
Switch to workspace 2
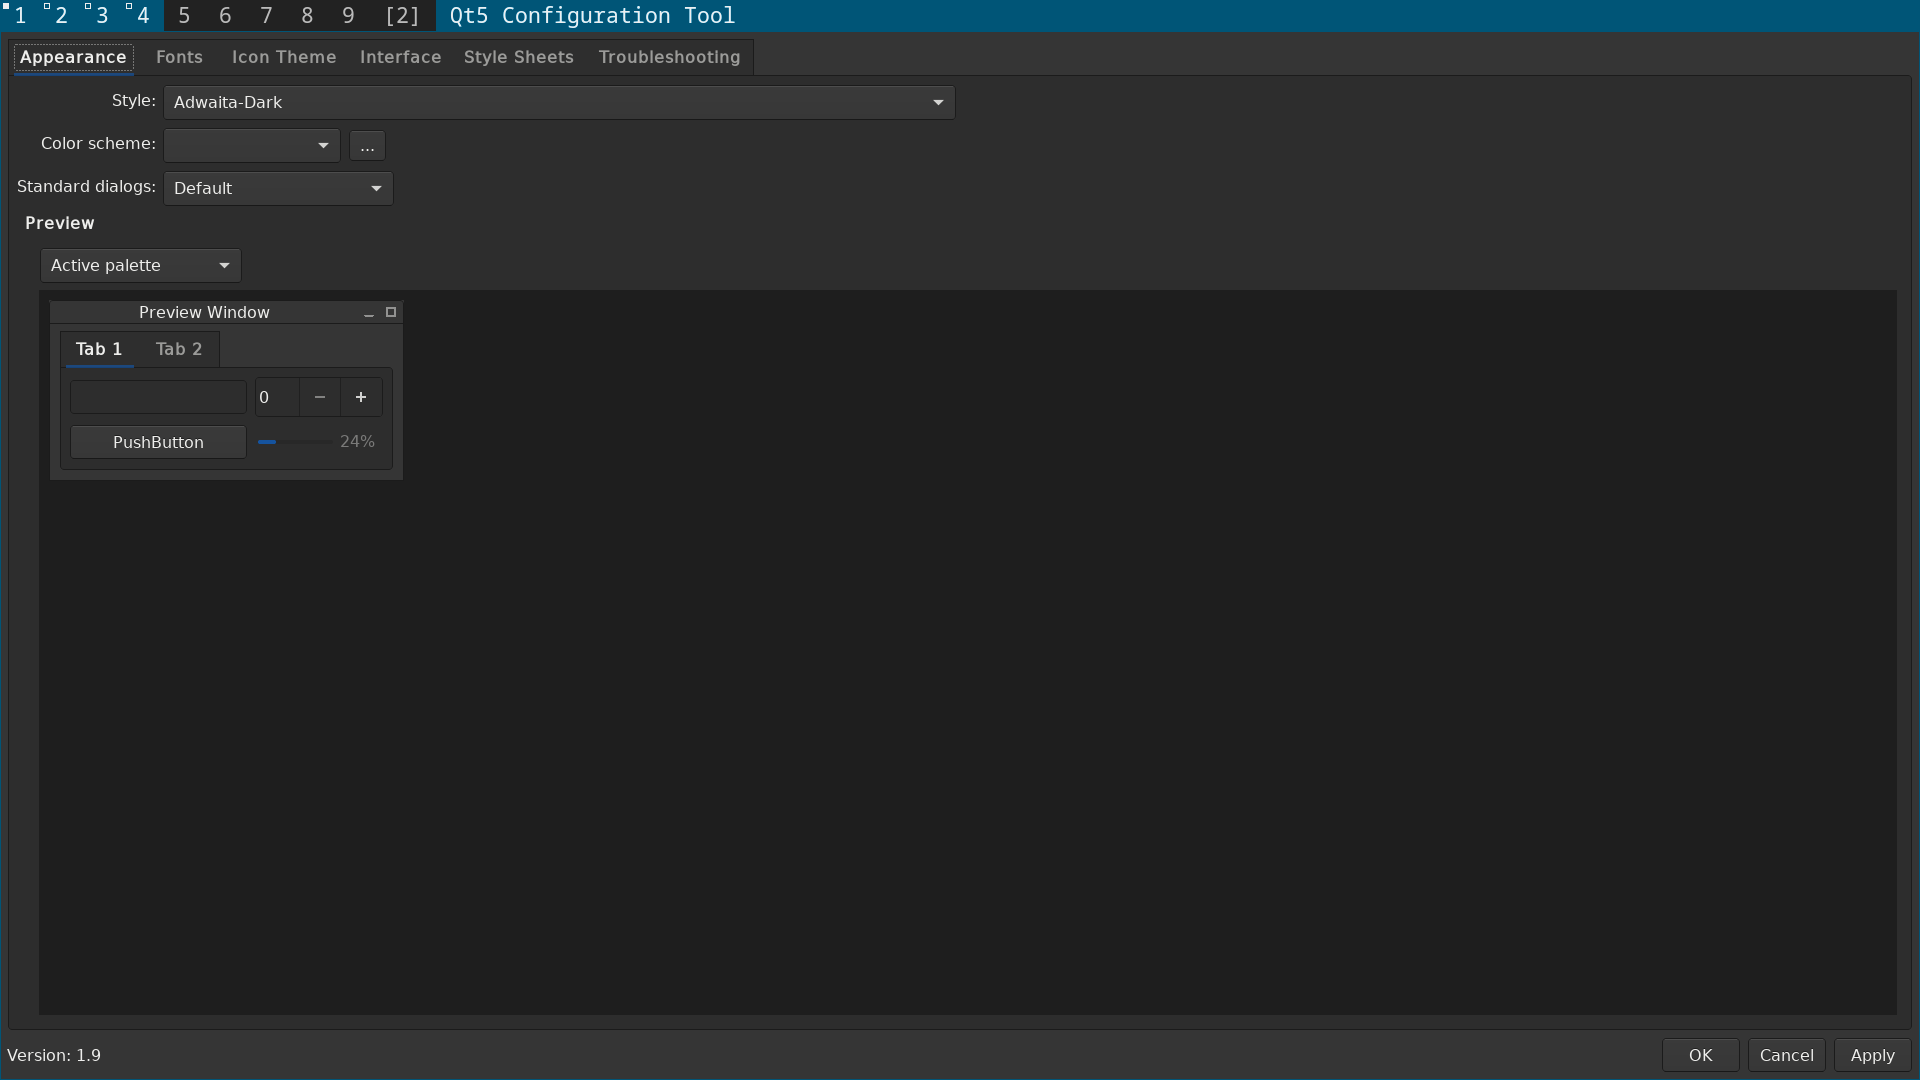61,16
